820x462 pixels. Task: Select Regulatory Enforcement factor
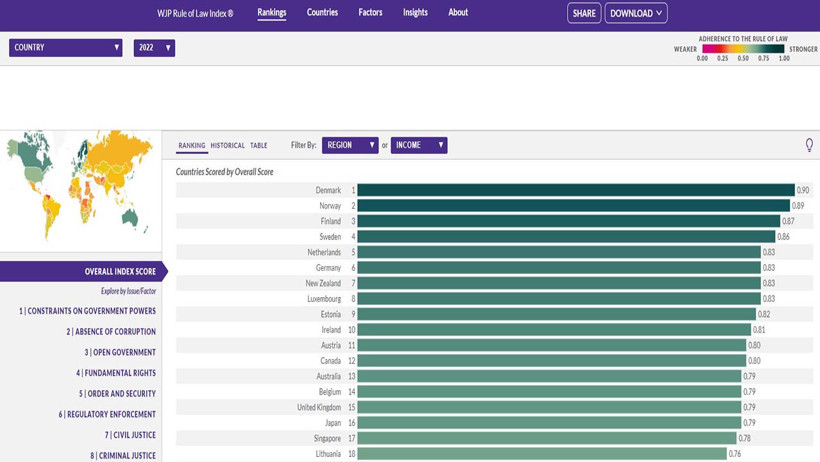tap(107, 414)
